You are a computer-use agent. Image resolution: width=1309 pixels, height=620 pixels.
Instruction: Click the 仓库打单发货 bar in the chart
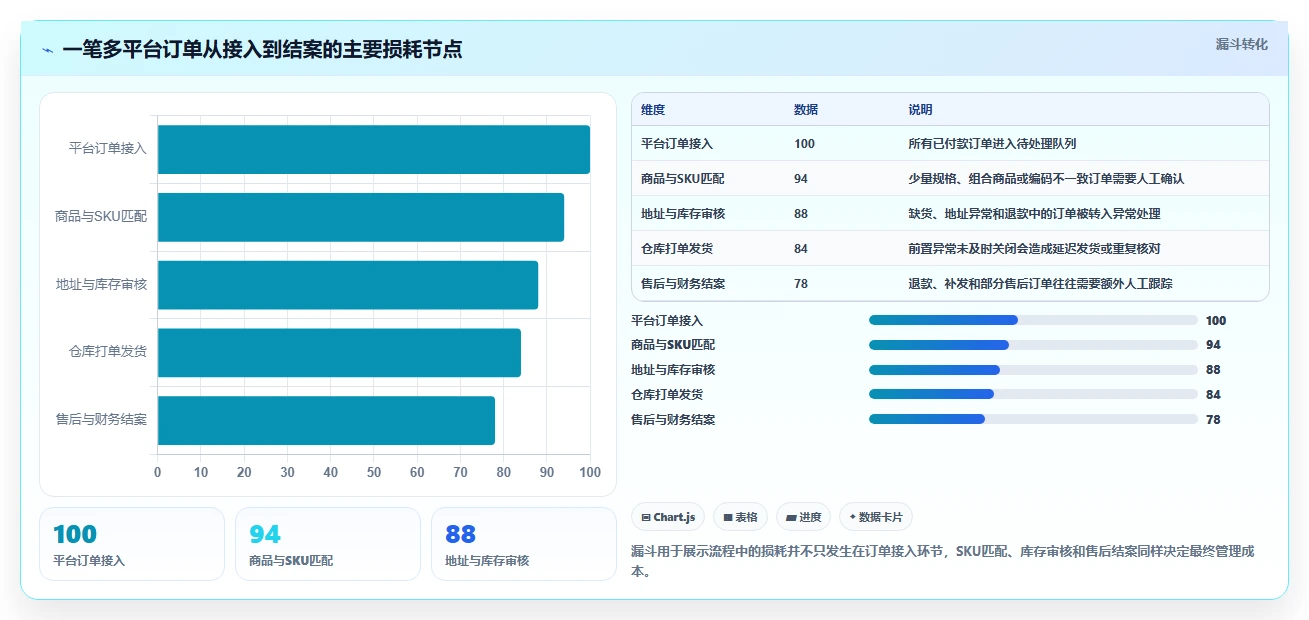point(339,353)
